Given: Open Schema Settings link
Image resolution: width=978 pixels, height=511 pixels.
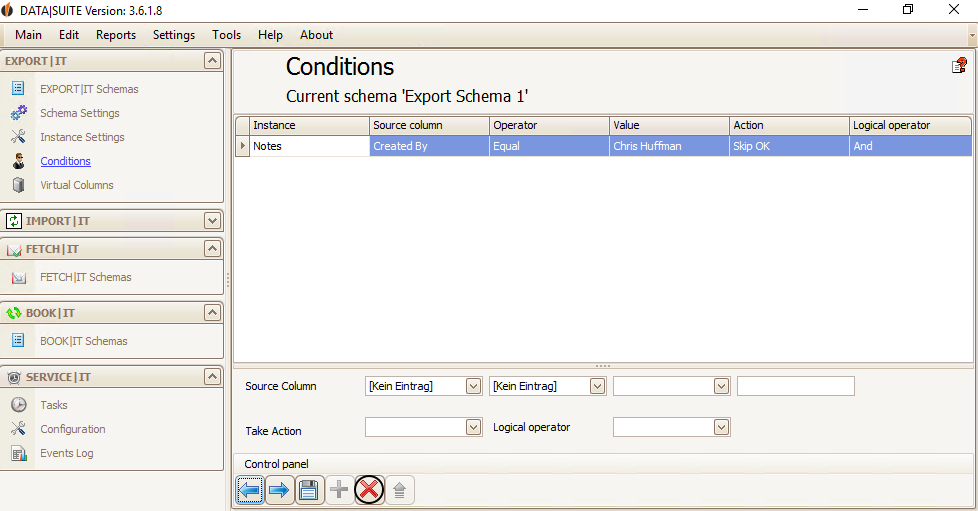Looking at the screenshot, I should (80, 113).
